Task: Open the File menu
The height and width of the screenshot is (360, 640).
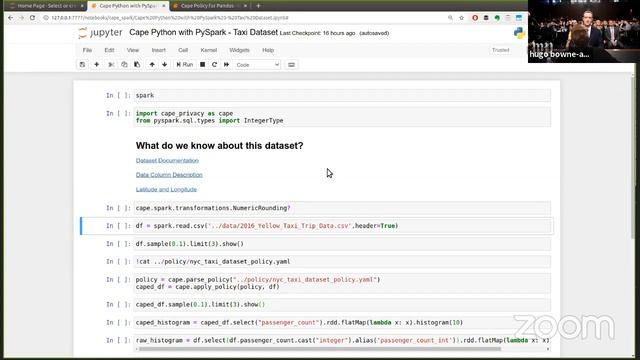Action: click(x=87, y=50)
